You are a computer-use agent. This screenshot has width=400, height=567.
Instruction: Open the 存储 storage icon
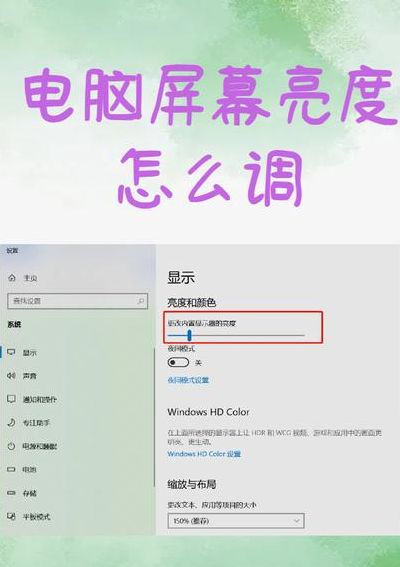(x=12, y=493)
